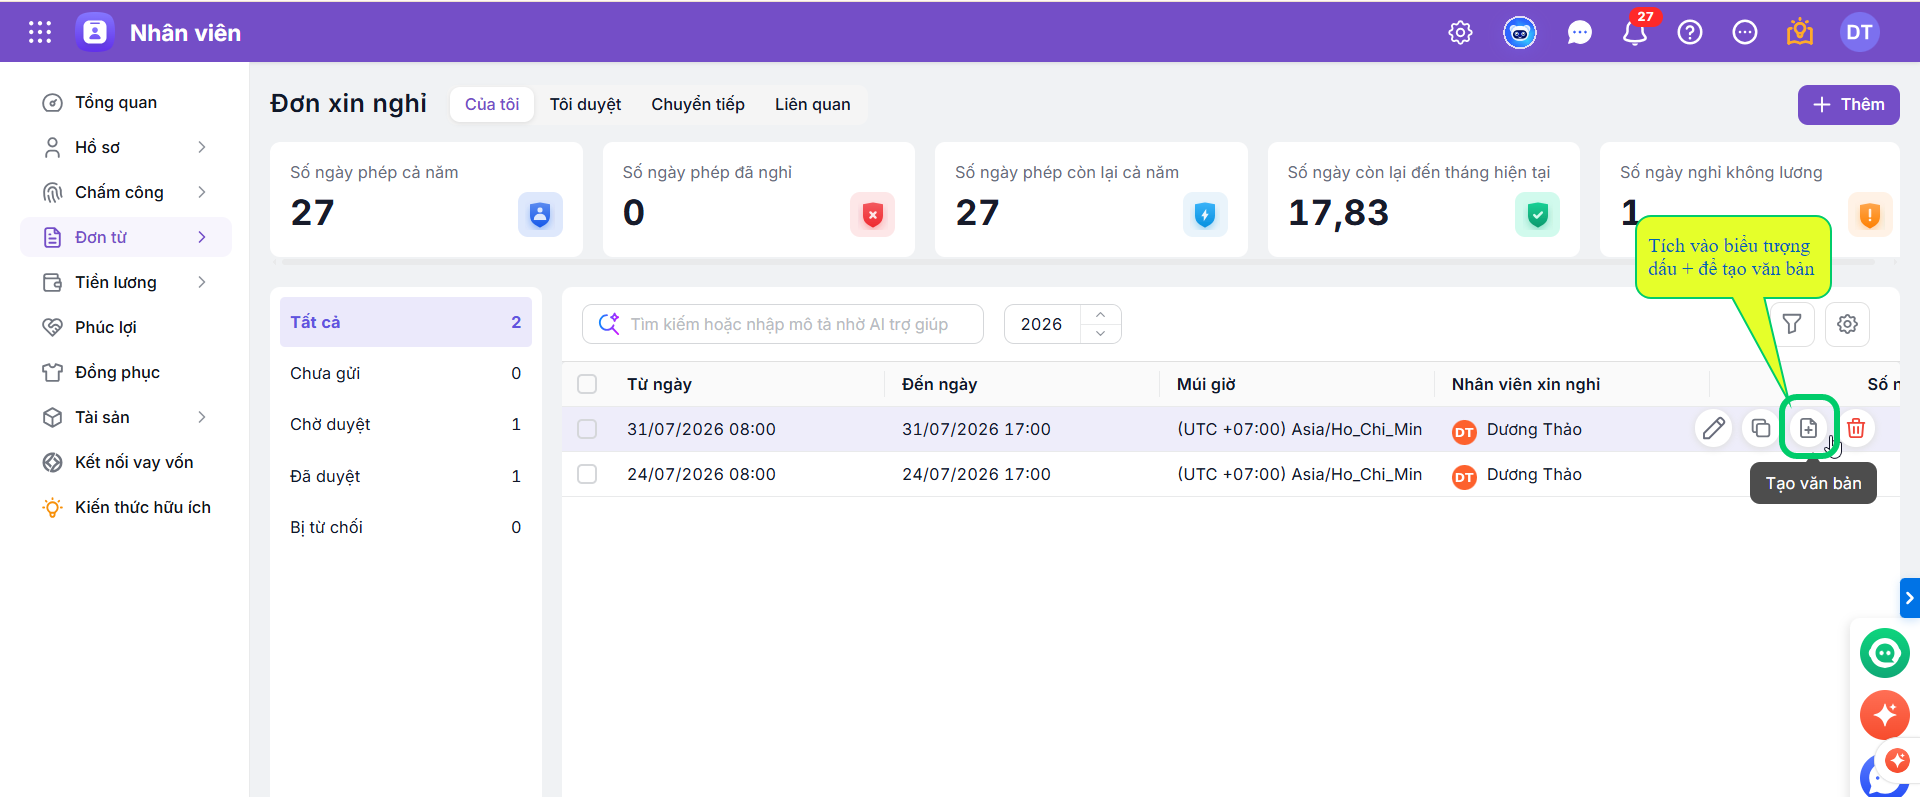1920x797 pixels.
Task: Toggle the select-all header checkbox
Action: coord(587,384)
